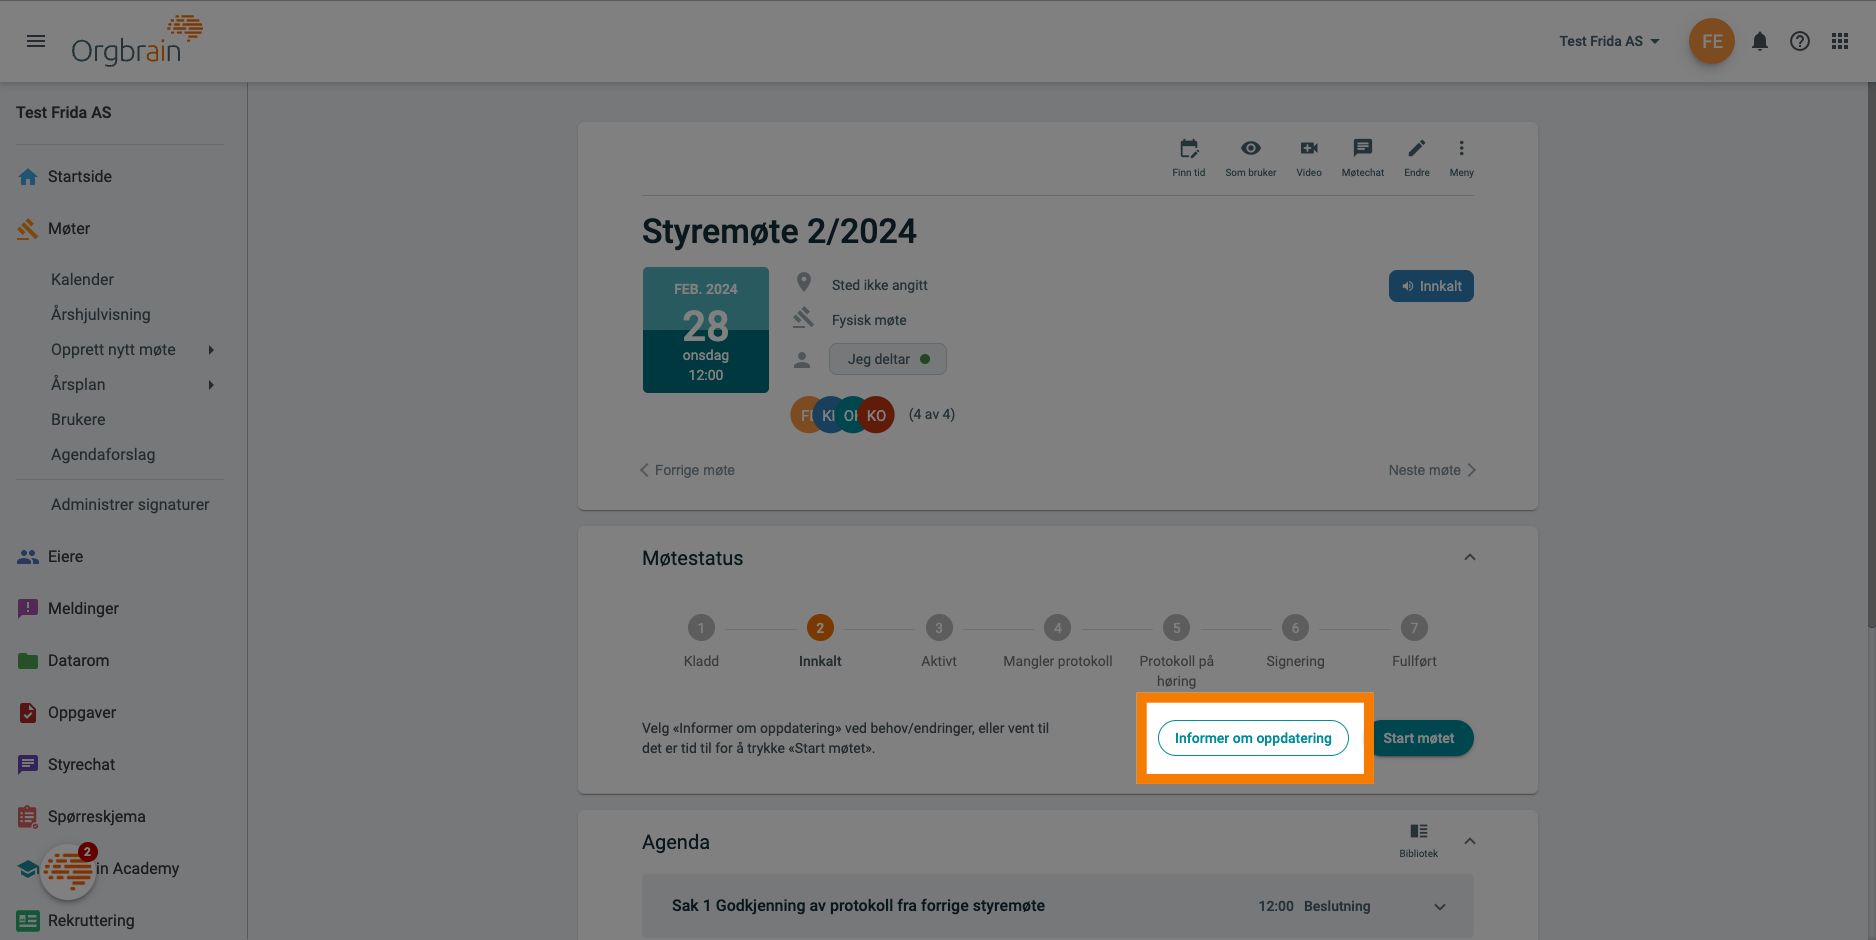Click the Styremøte 2/2024 title
Screen dimensions: 1876x940
pos(779,231)
